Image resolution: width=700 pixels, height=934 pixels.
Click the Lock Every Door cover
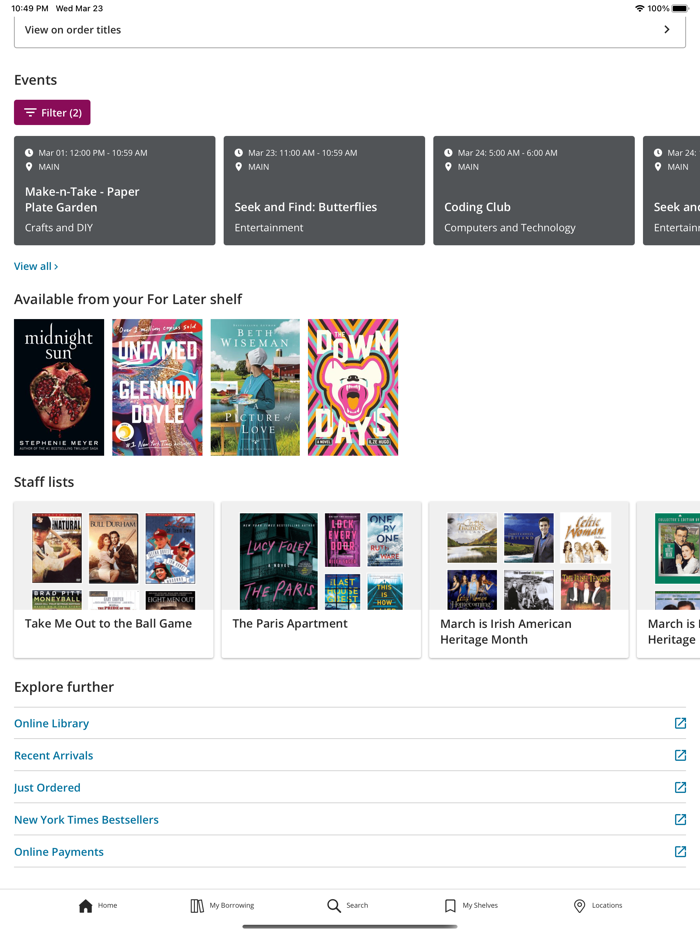click(343, 540)
